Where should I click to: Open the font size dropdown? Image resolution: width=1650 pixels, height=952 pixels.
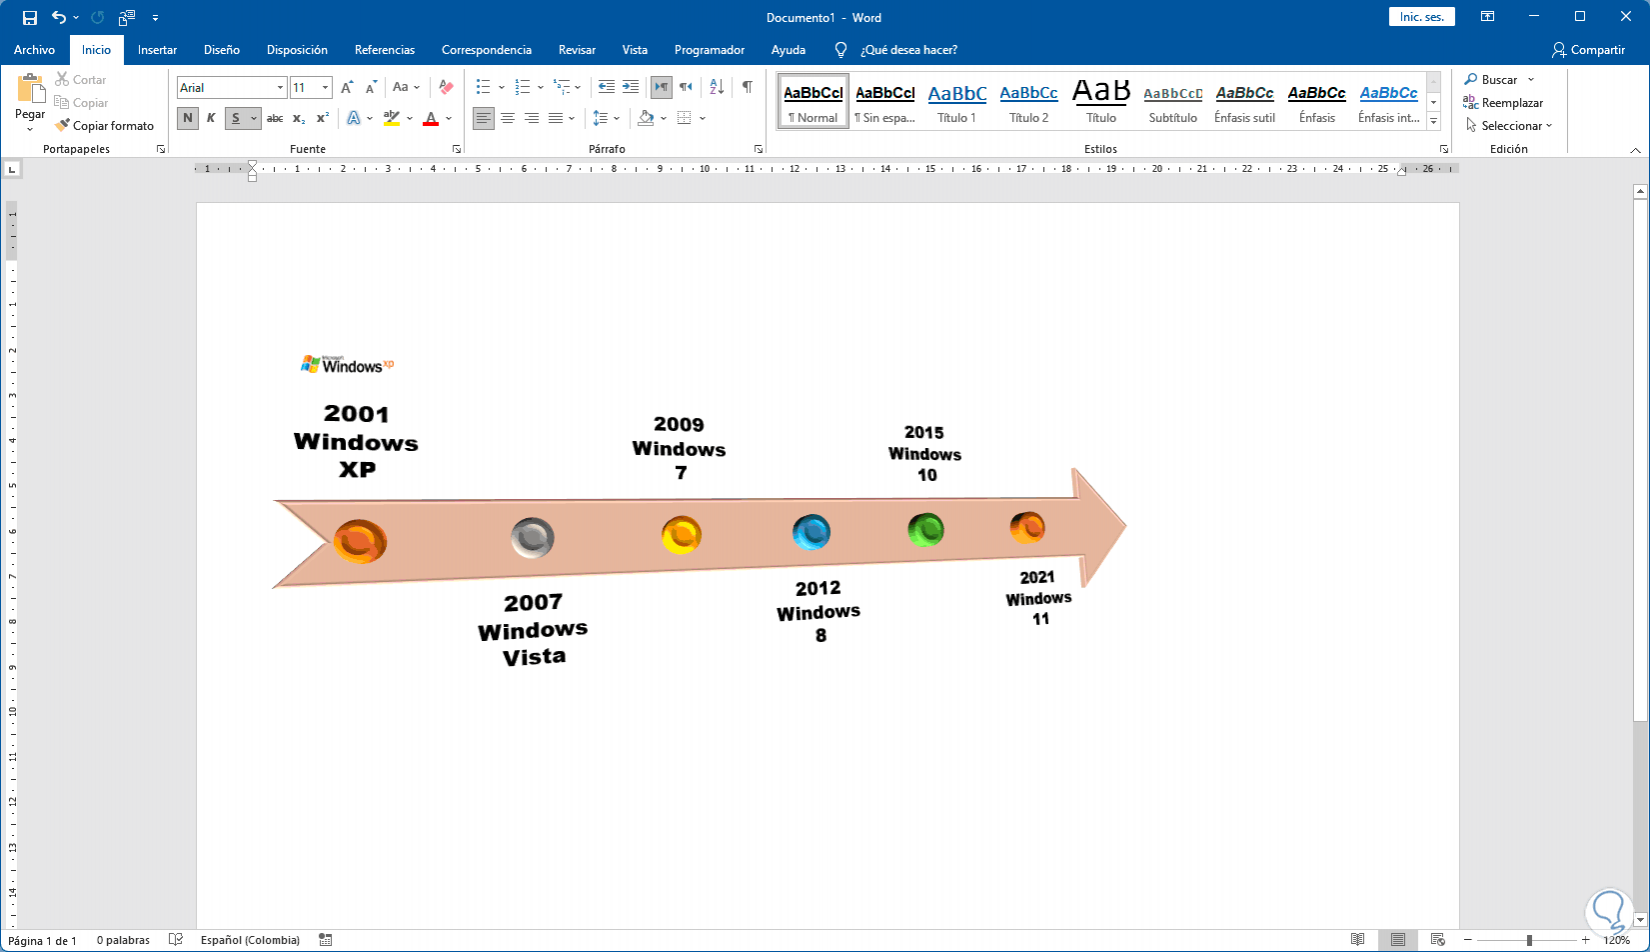pyautogui.click(x=325, y=88)
